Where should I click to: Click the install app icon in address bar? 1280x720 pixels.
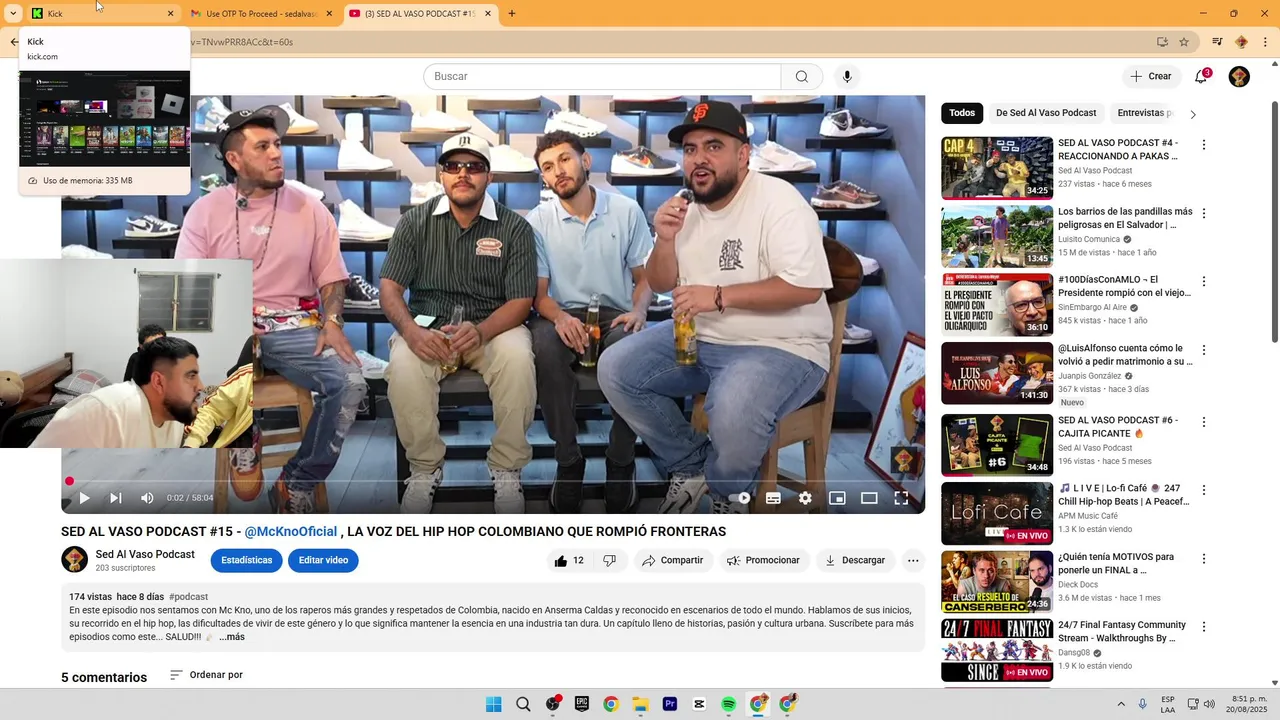[1162, 42]
